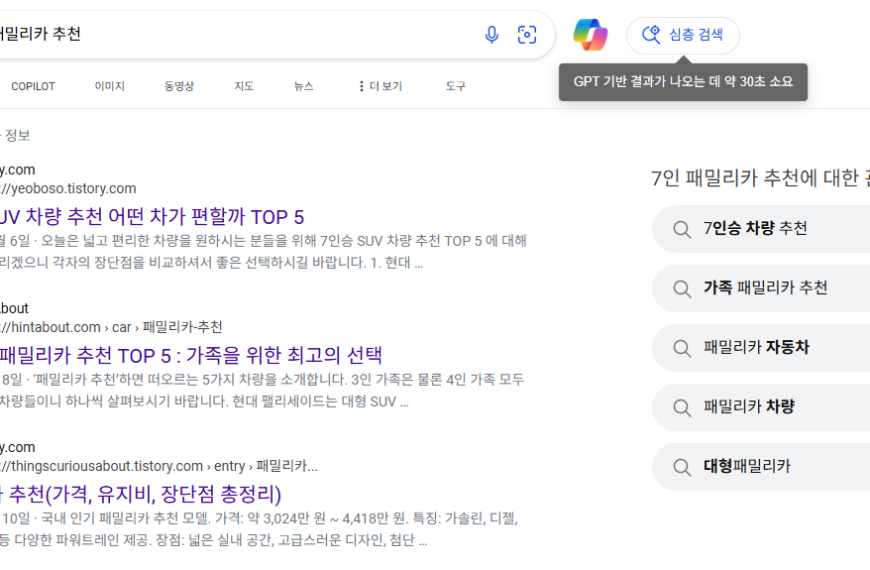Viewport: 870px width, 570px height.
Task: Click magnifier icon beside 패밀리카 자동차
Action: [x=682, y=348]
